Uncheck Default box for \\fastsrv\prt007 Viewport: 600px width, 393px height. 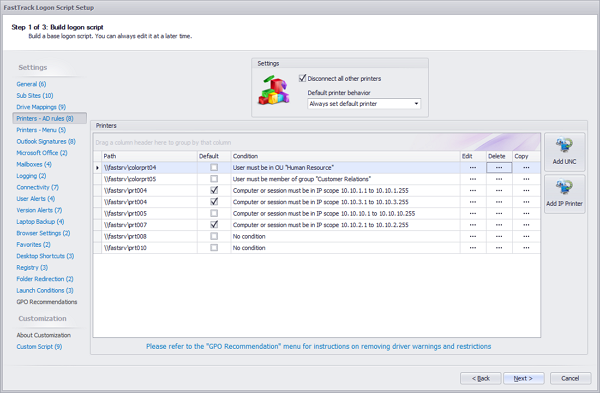click(x=214, y=225)
